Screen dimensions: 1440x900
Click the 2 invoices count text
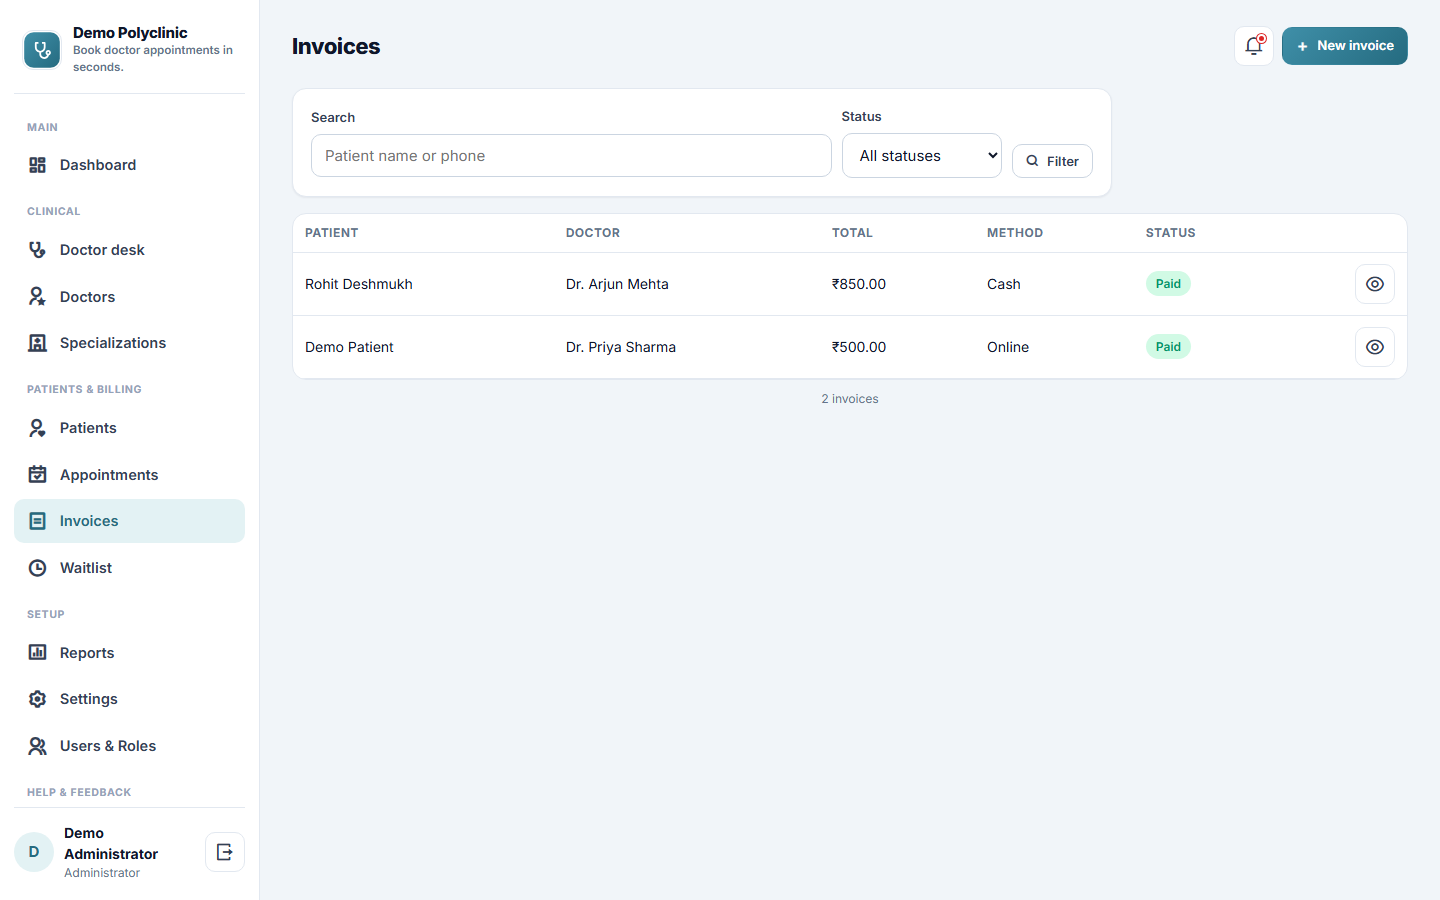[x=850, y=399]
